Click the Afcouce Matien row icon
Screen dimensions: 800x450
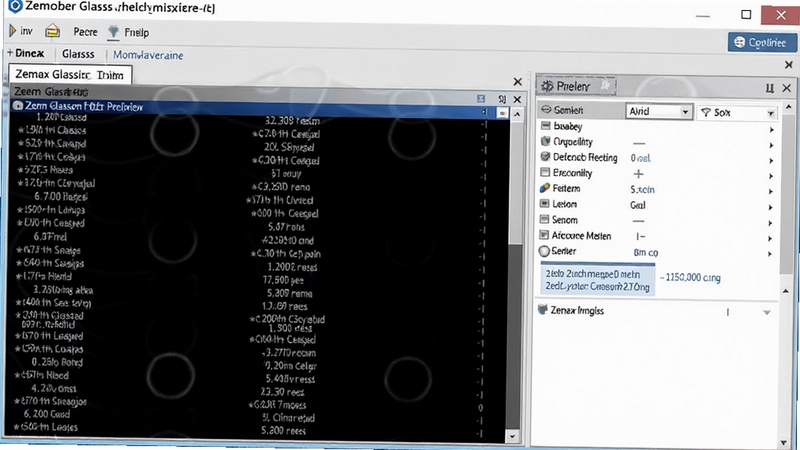544,235
